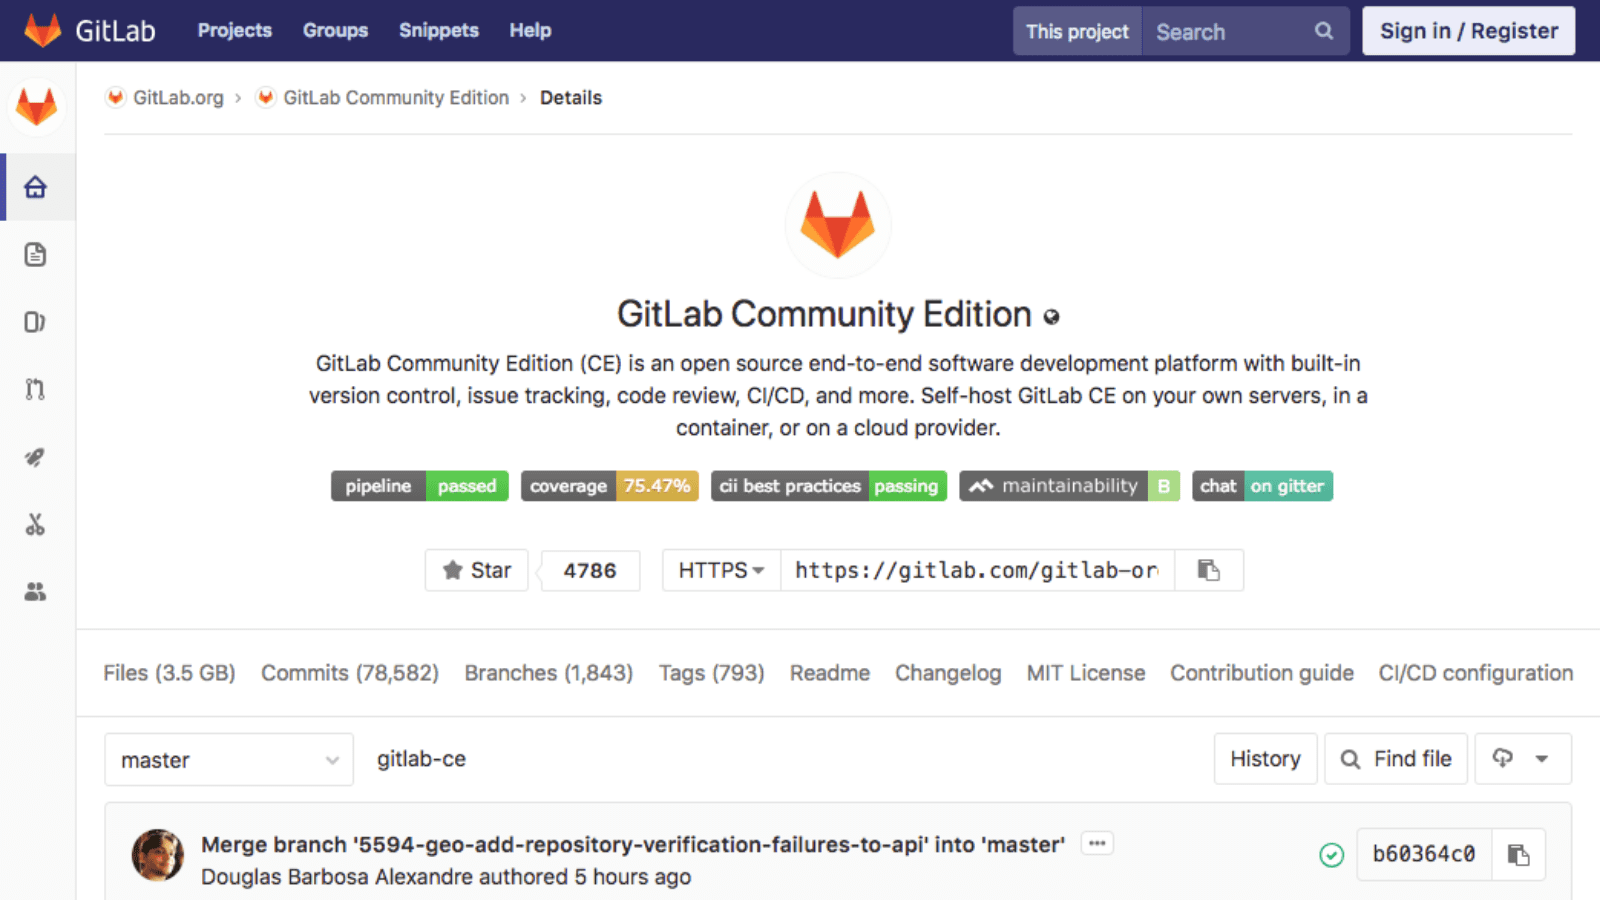Open Members people icon in sidebar

[36, 592]
